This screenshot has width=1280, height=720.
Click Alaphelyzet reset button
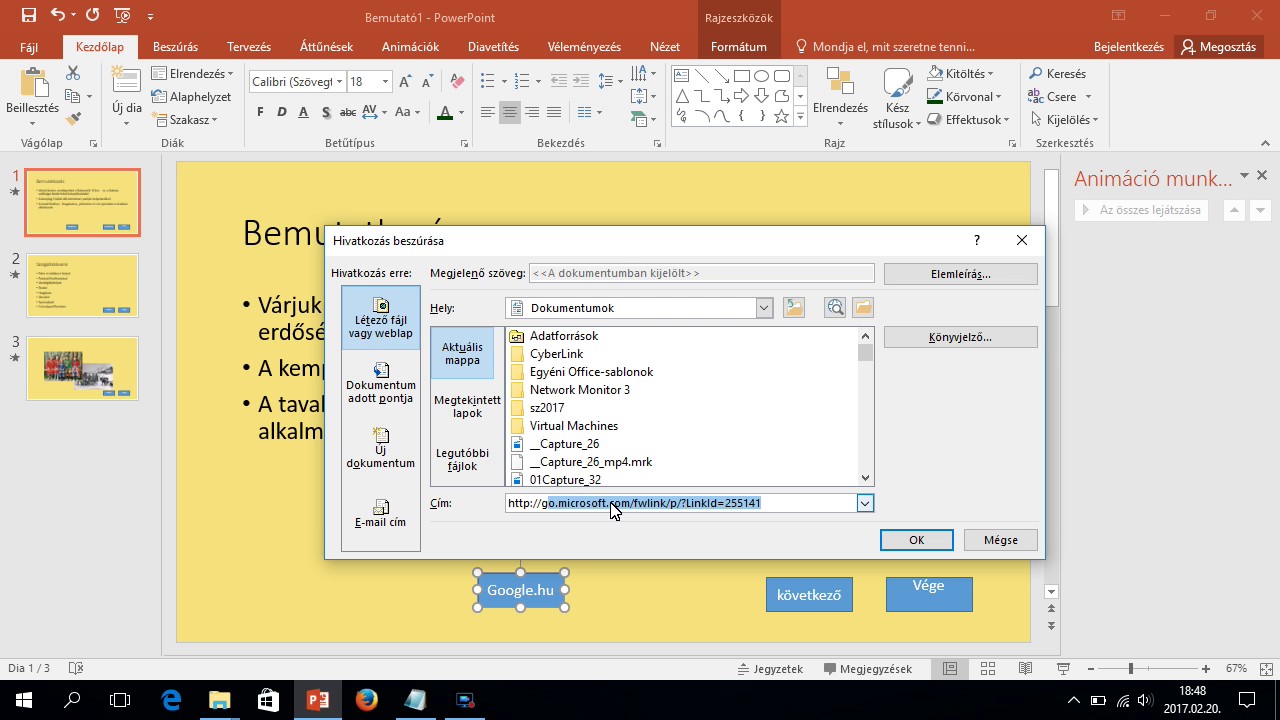[x=192, y=97]
